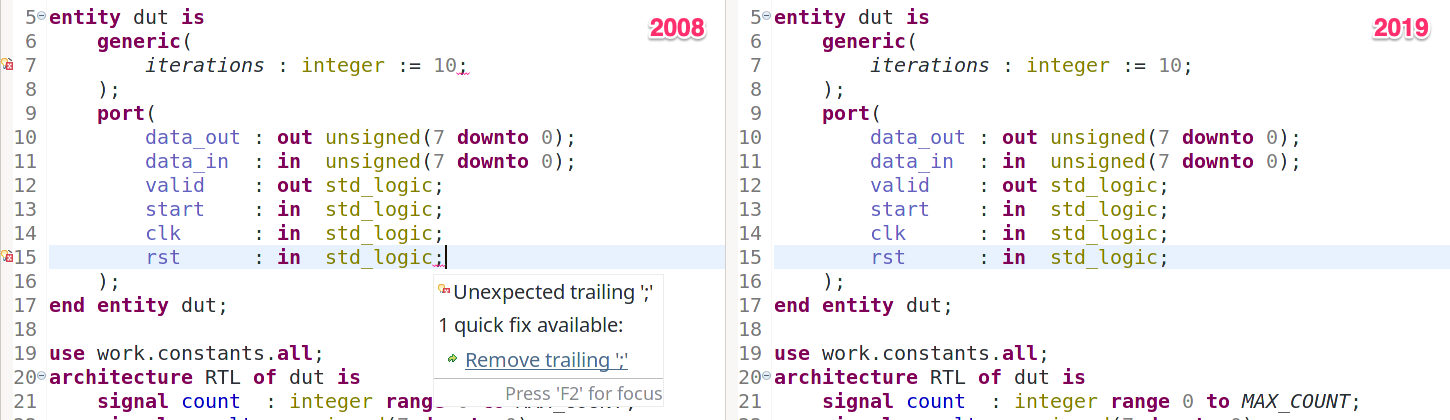This screenshot has height=420, width=1450.
Task: Click MAX_COUNT constant in 2019 editor
Action: (x=1299, y=401)
